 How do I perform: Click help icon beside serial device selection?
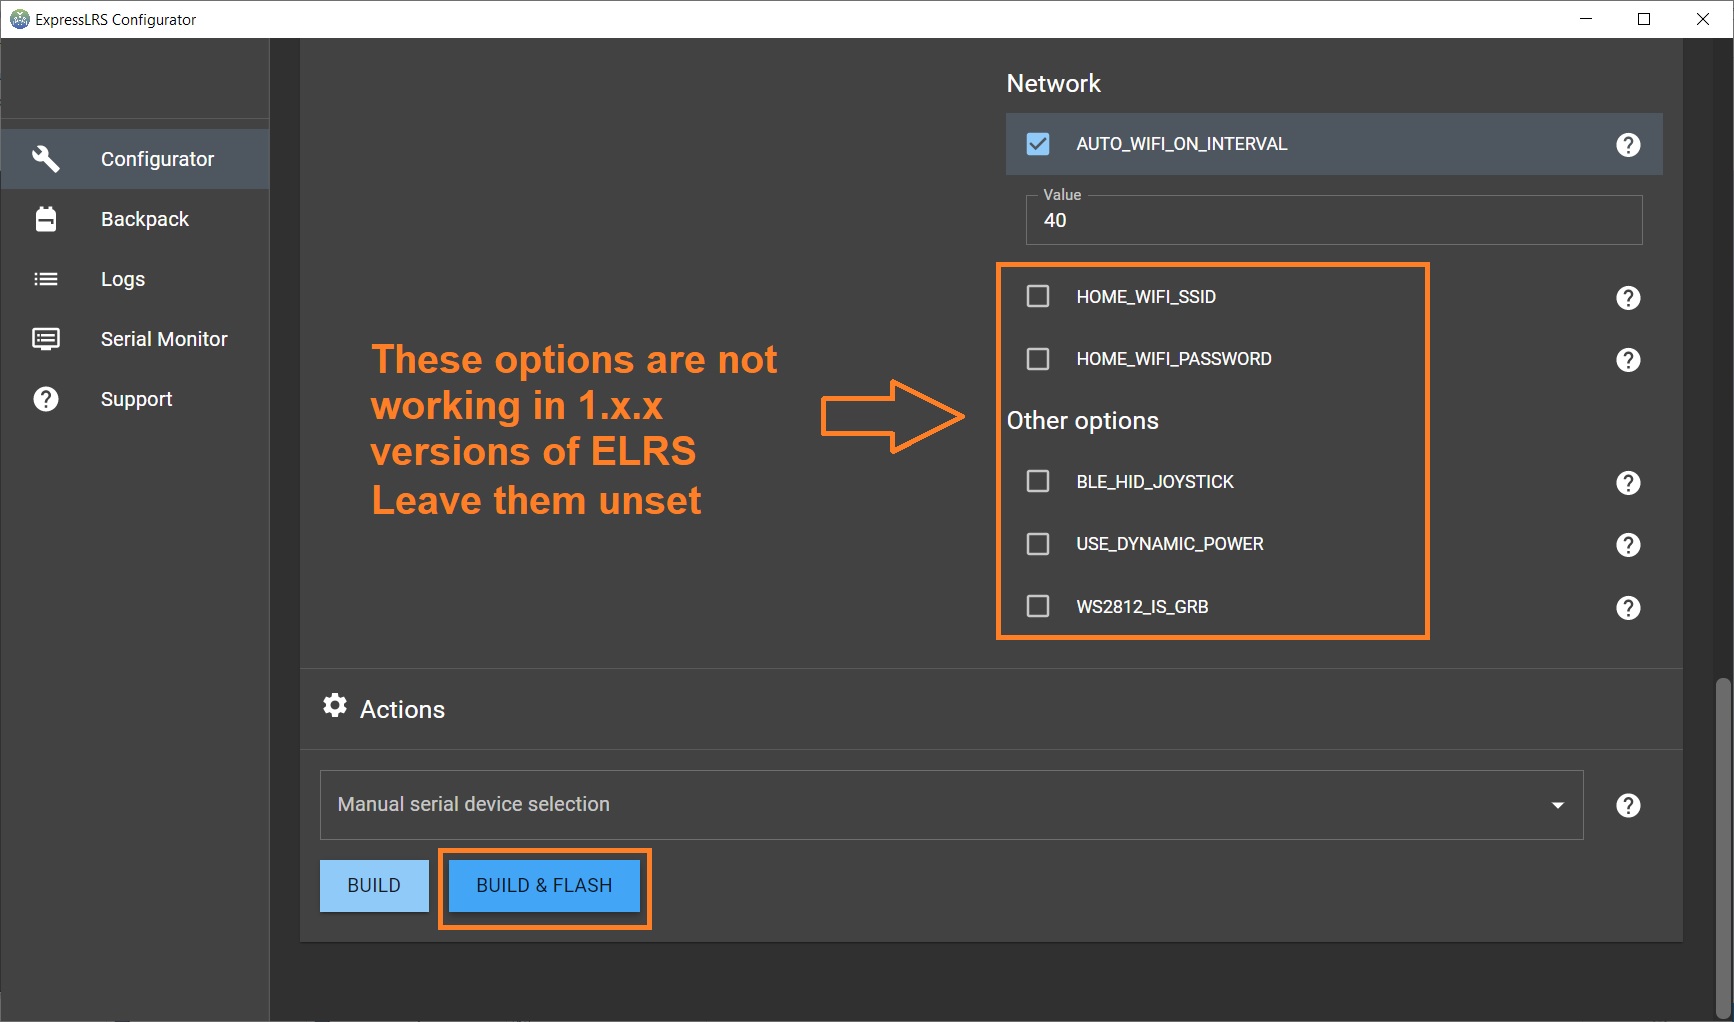coord(1628,805)
